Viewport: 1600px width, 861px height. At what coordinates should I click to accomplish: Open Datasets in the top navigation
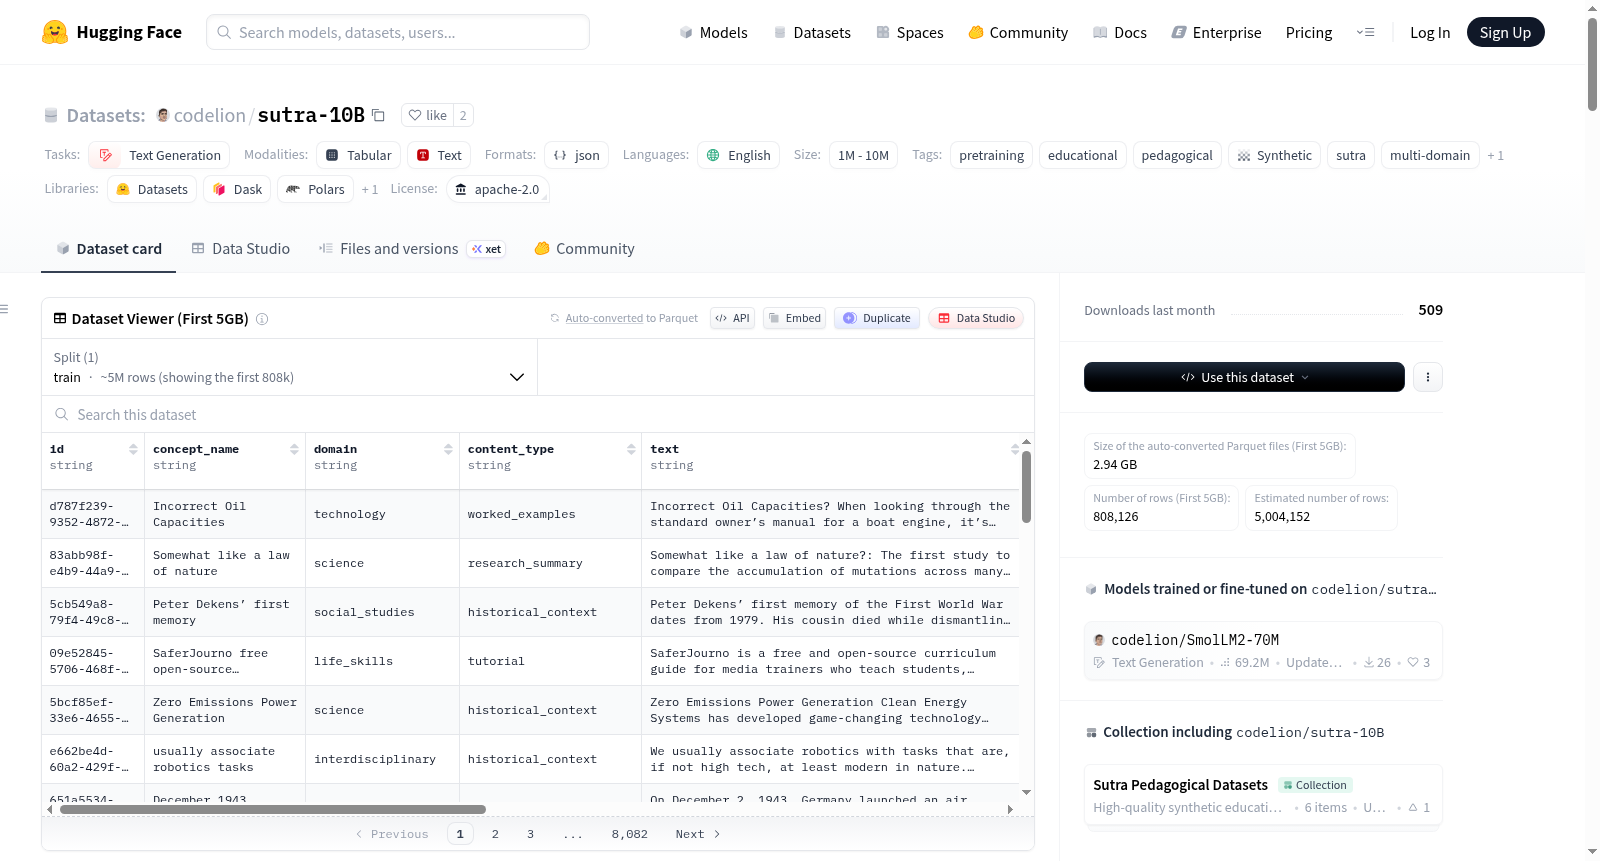(812, 32)
